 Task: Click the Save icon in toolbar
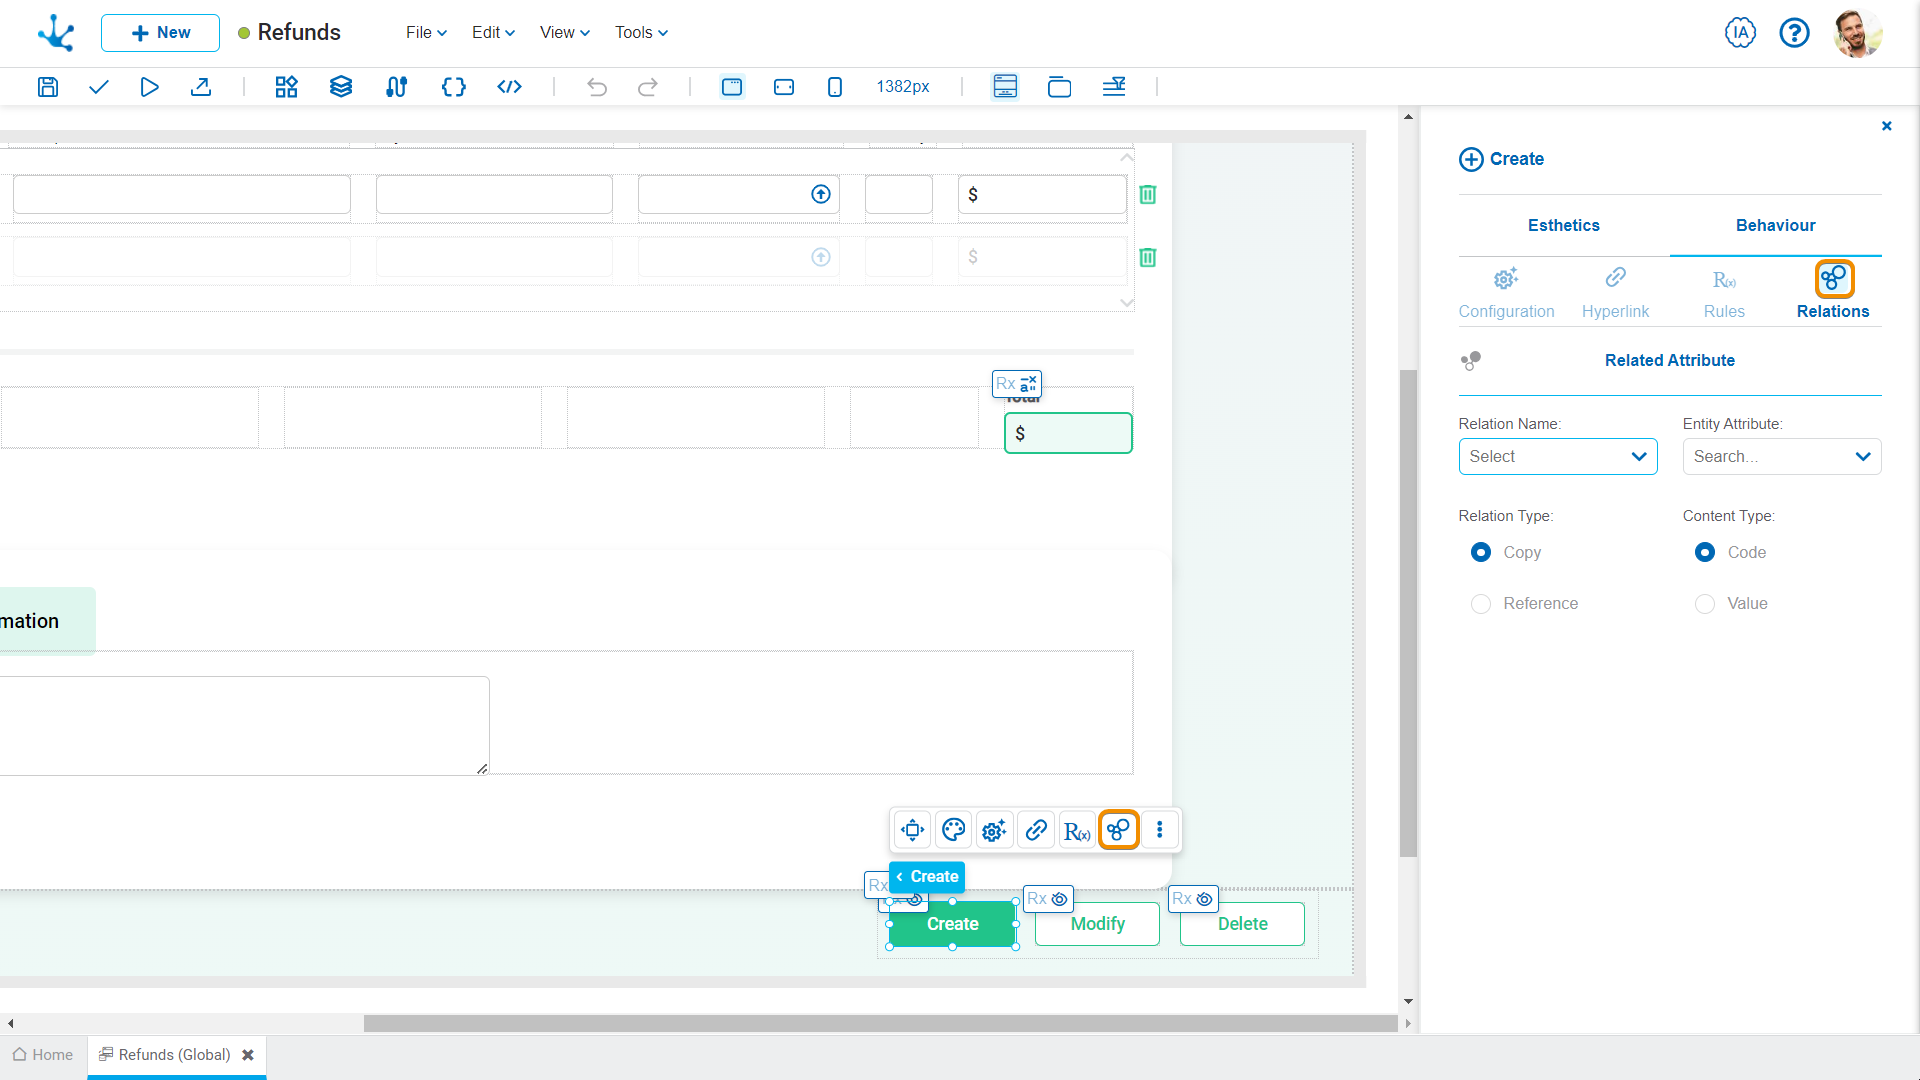(x=48, y=87)
